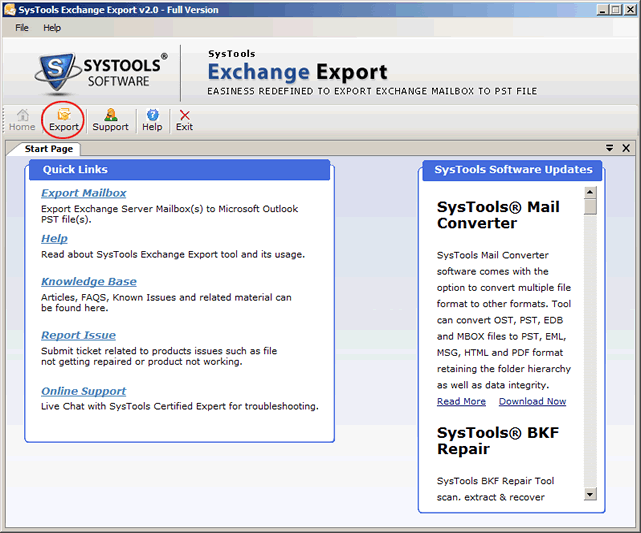641x533 pixels.
Task: Click the SysTools BKF Repair heading
Action: coord(498,441)
